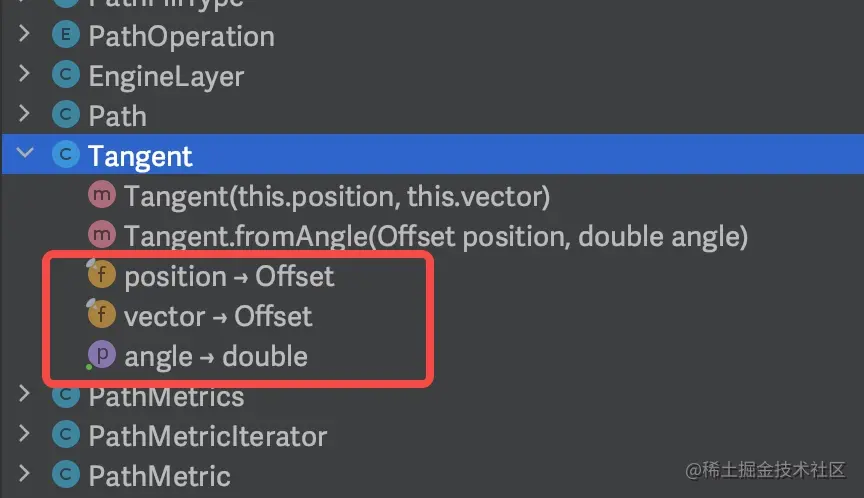Screen dimensions: 864x498
Task: Click the vector field icon
Action: click(x=103, y=316)
